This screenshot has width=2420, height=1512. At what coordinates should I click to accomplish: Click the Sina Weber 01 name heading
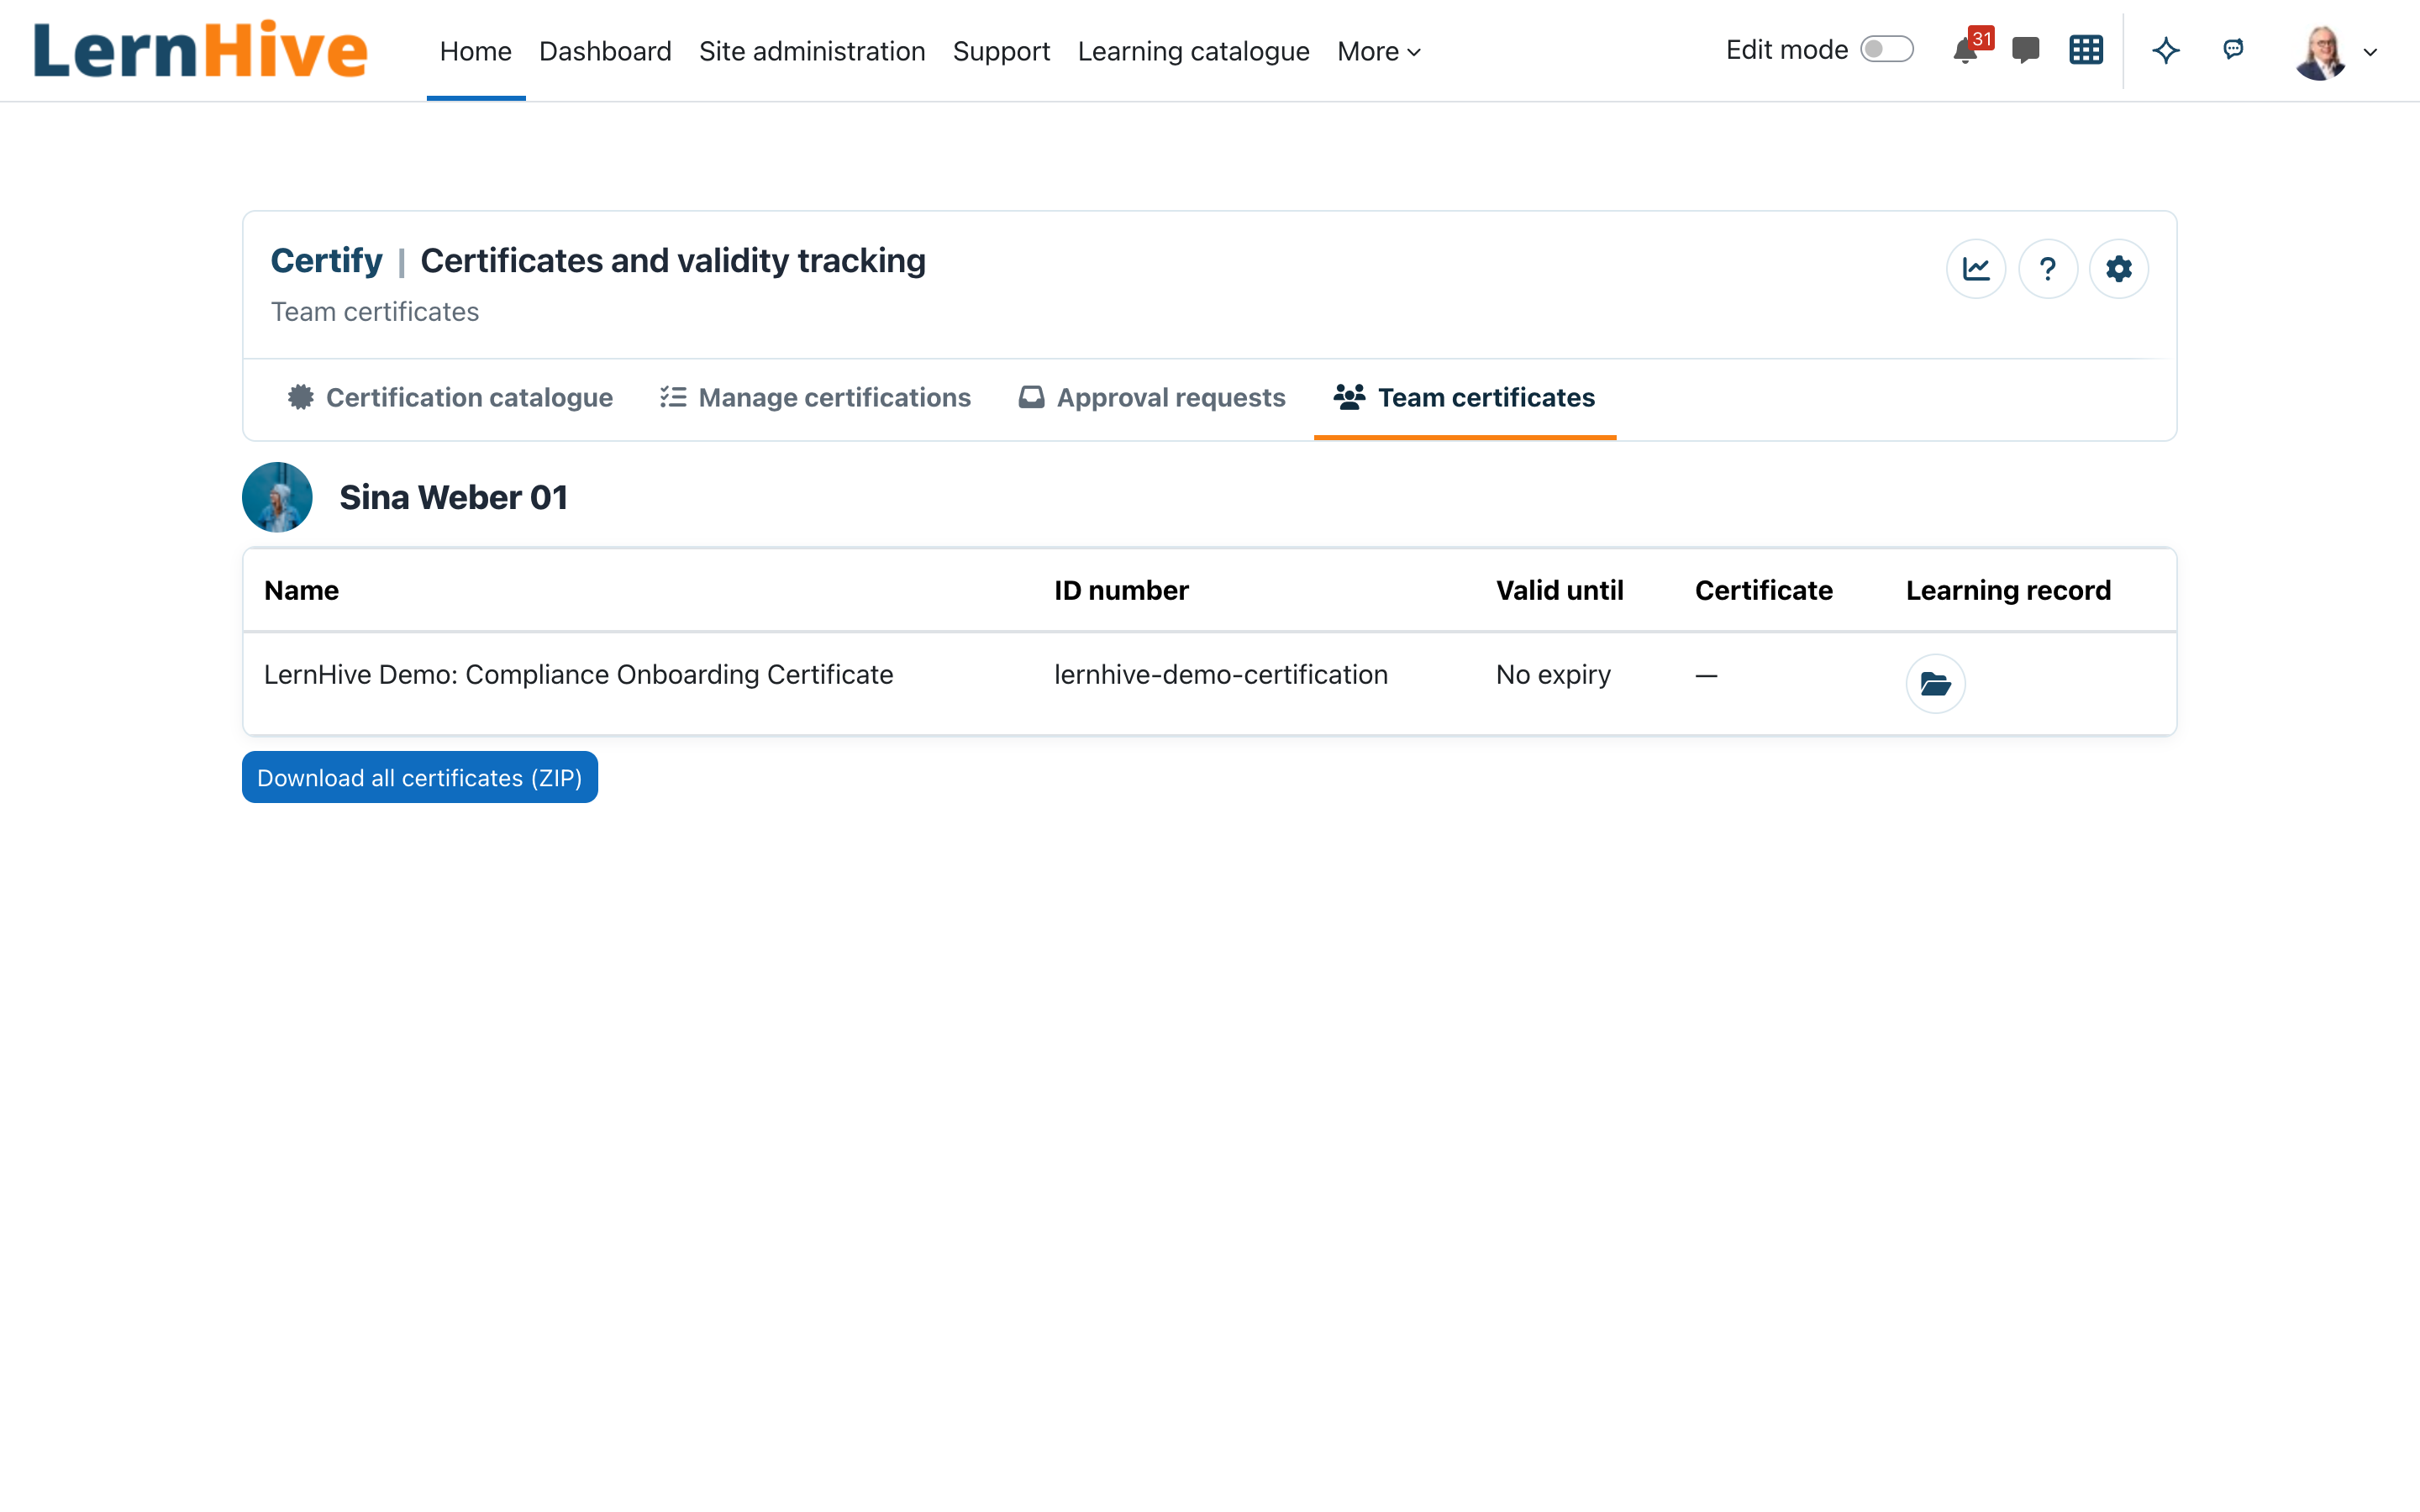coord(453,497)
